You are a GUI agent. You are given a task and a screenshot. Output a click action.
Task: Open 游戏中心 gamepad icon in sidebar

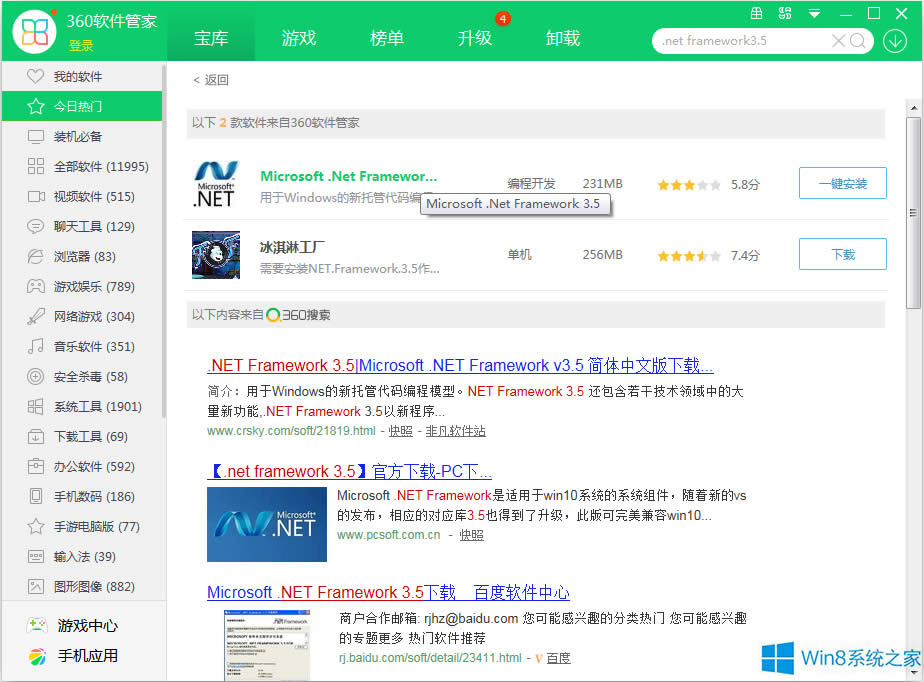36,626
